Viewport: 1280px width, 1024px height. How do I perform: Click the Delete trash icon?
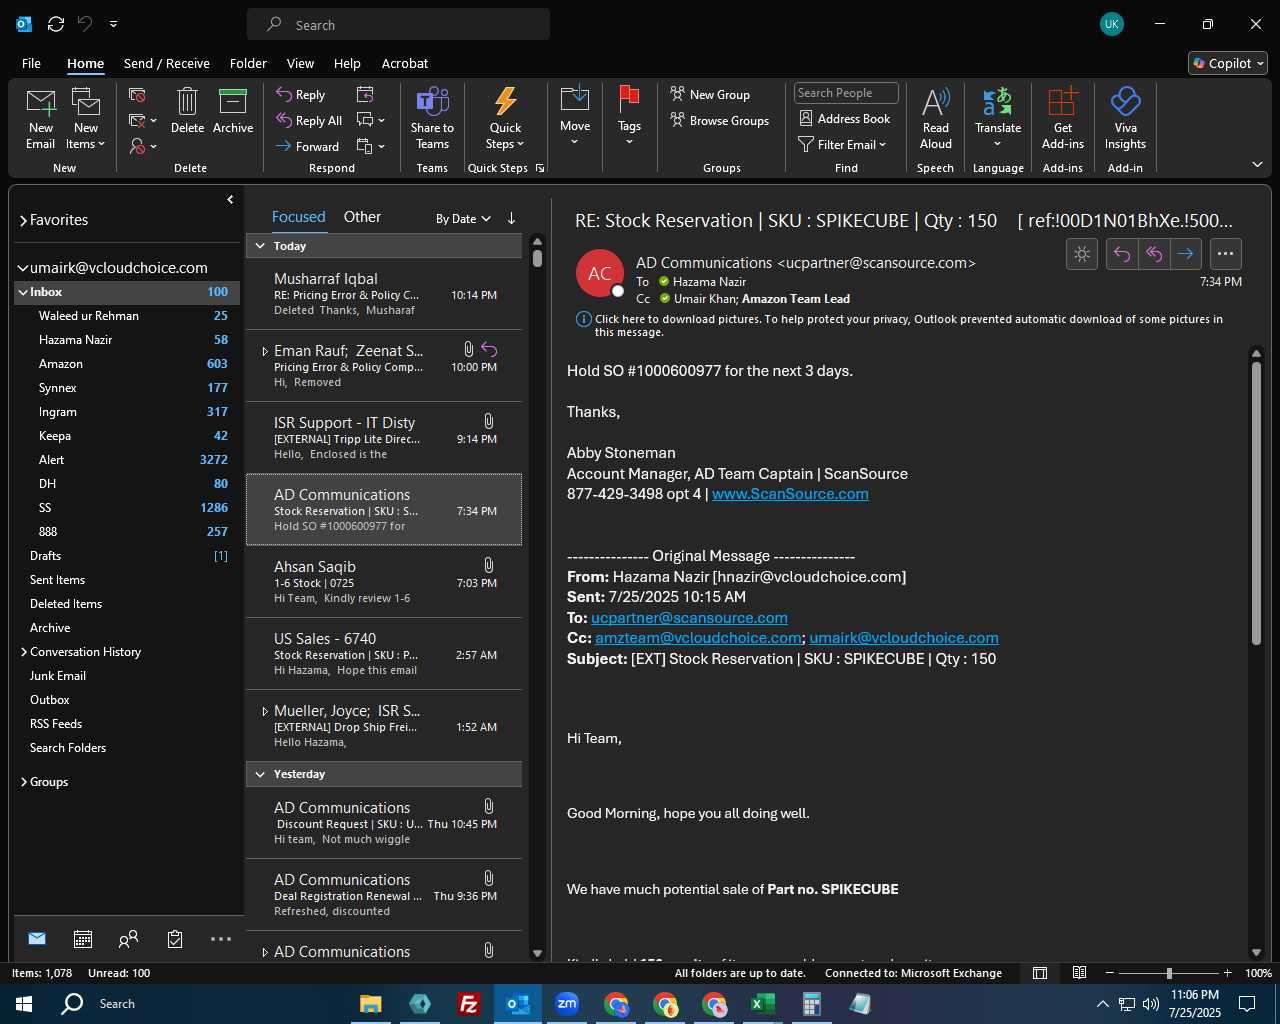click(187, 110)
